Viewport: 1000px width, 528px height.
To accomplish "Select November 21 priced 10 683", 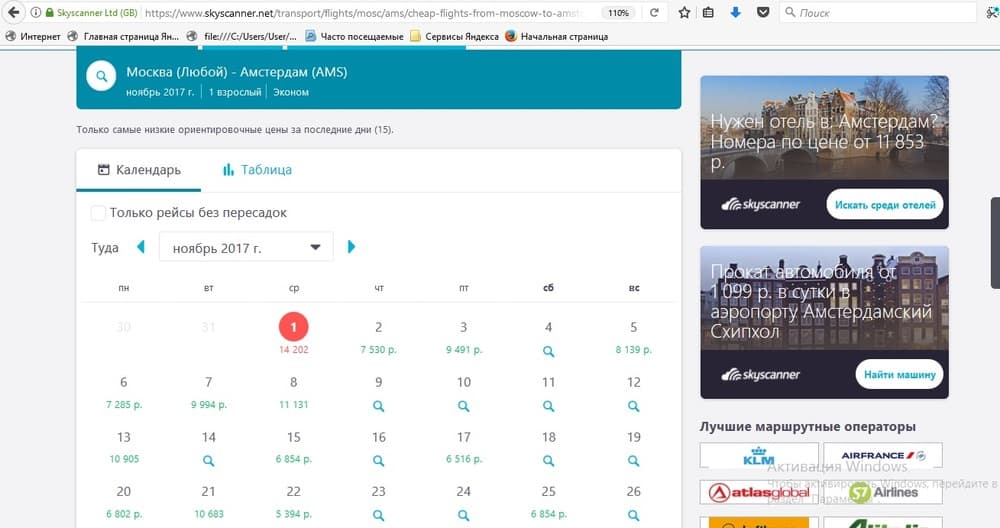I will coord(209,502).
